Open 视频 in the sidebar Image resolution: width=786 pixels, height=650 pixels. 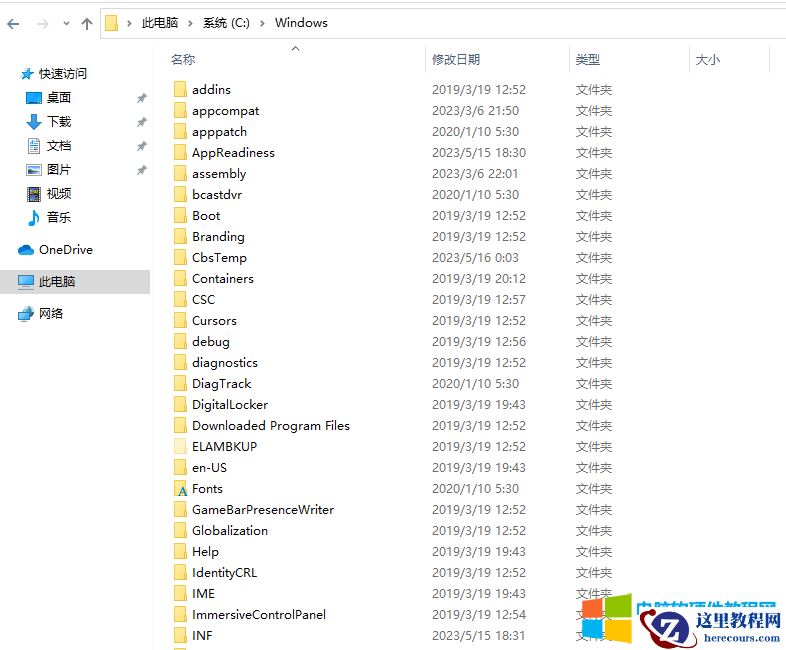click(59, 193)
